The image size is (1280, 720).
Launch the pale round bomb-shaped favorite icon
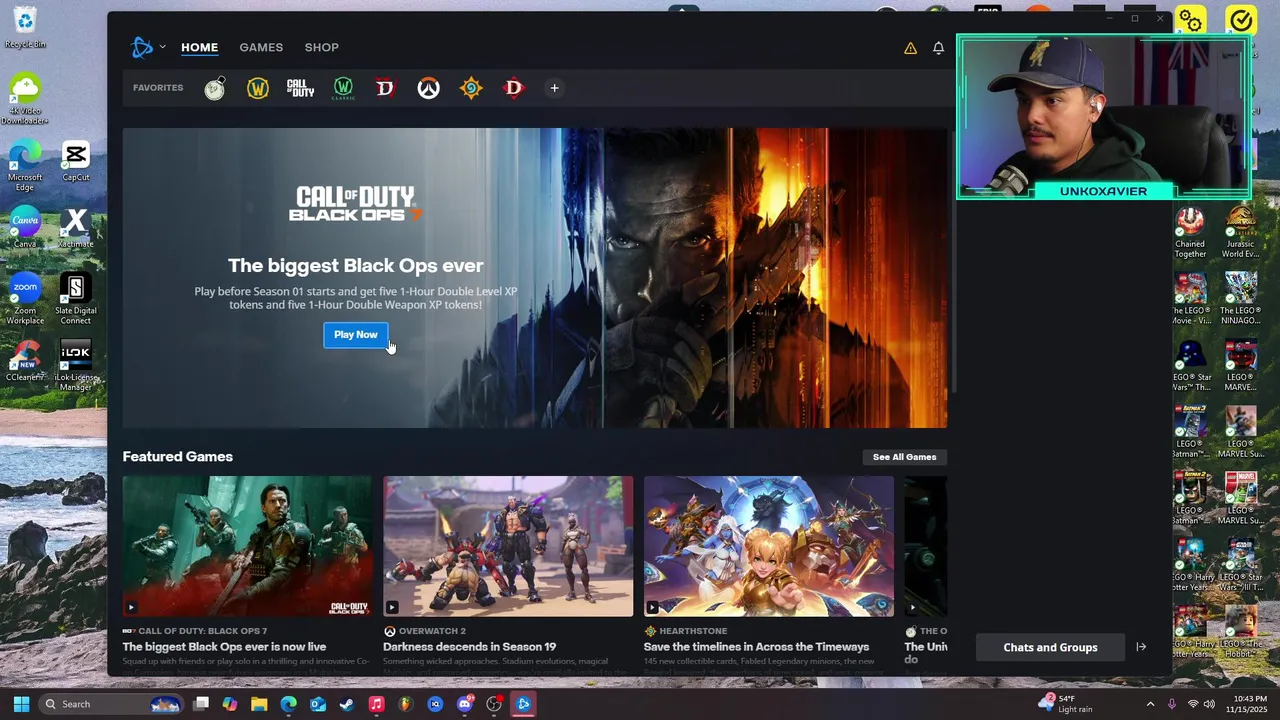[215, 88]
